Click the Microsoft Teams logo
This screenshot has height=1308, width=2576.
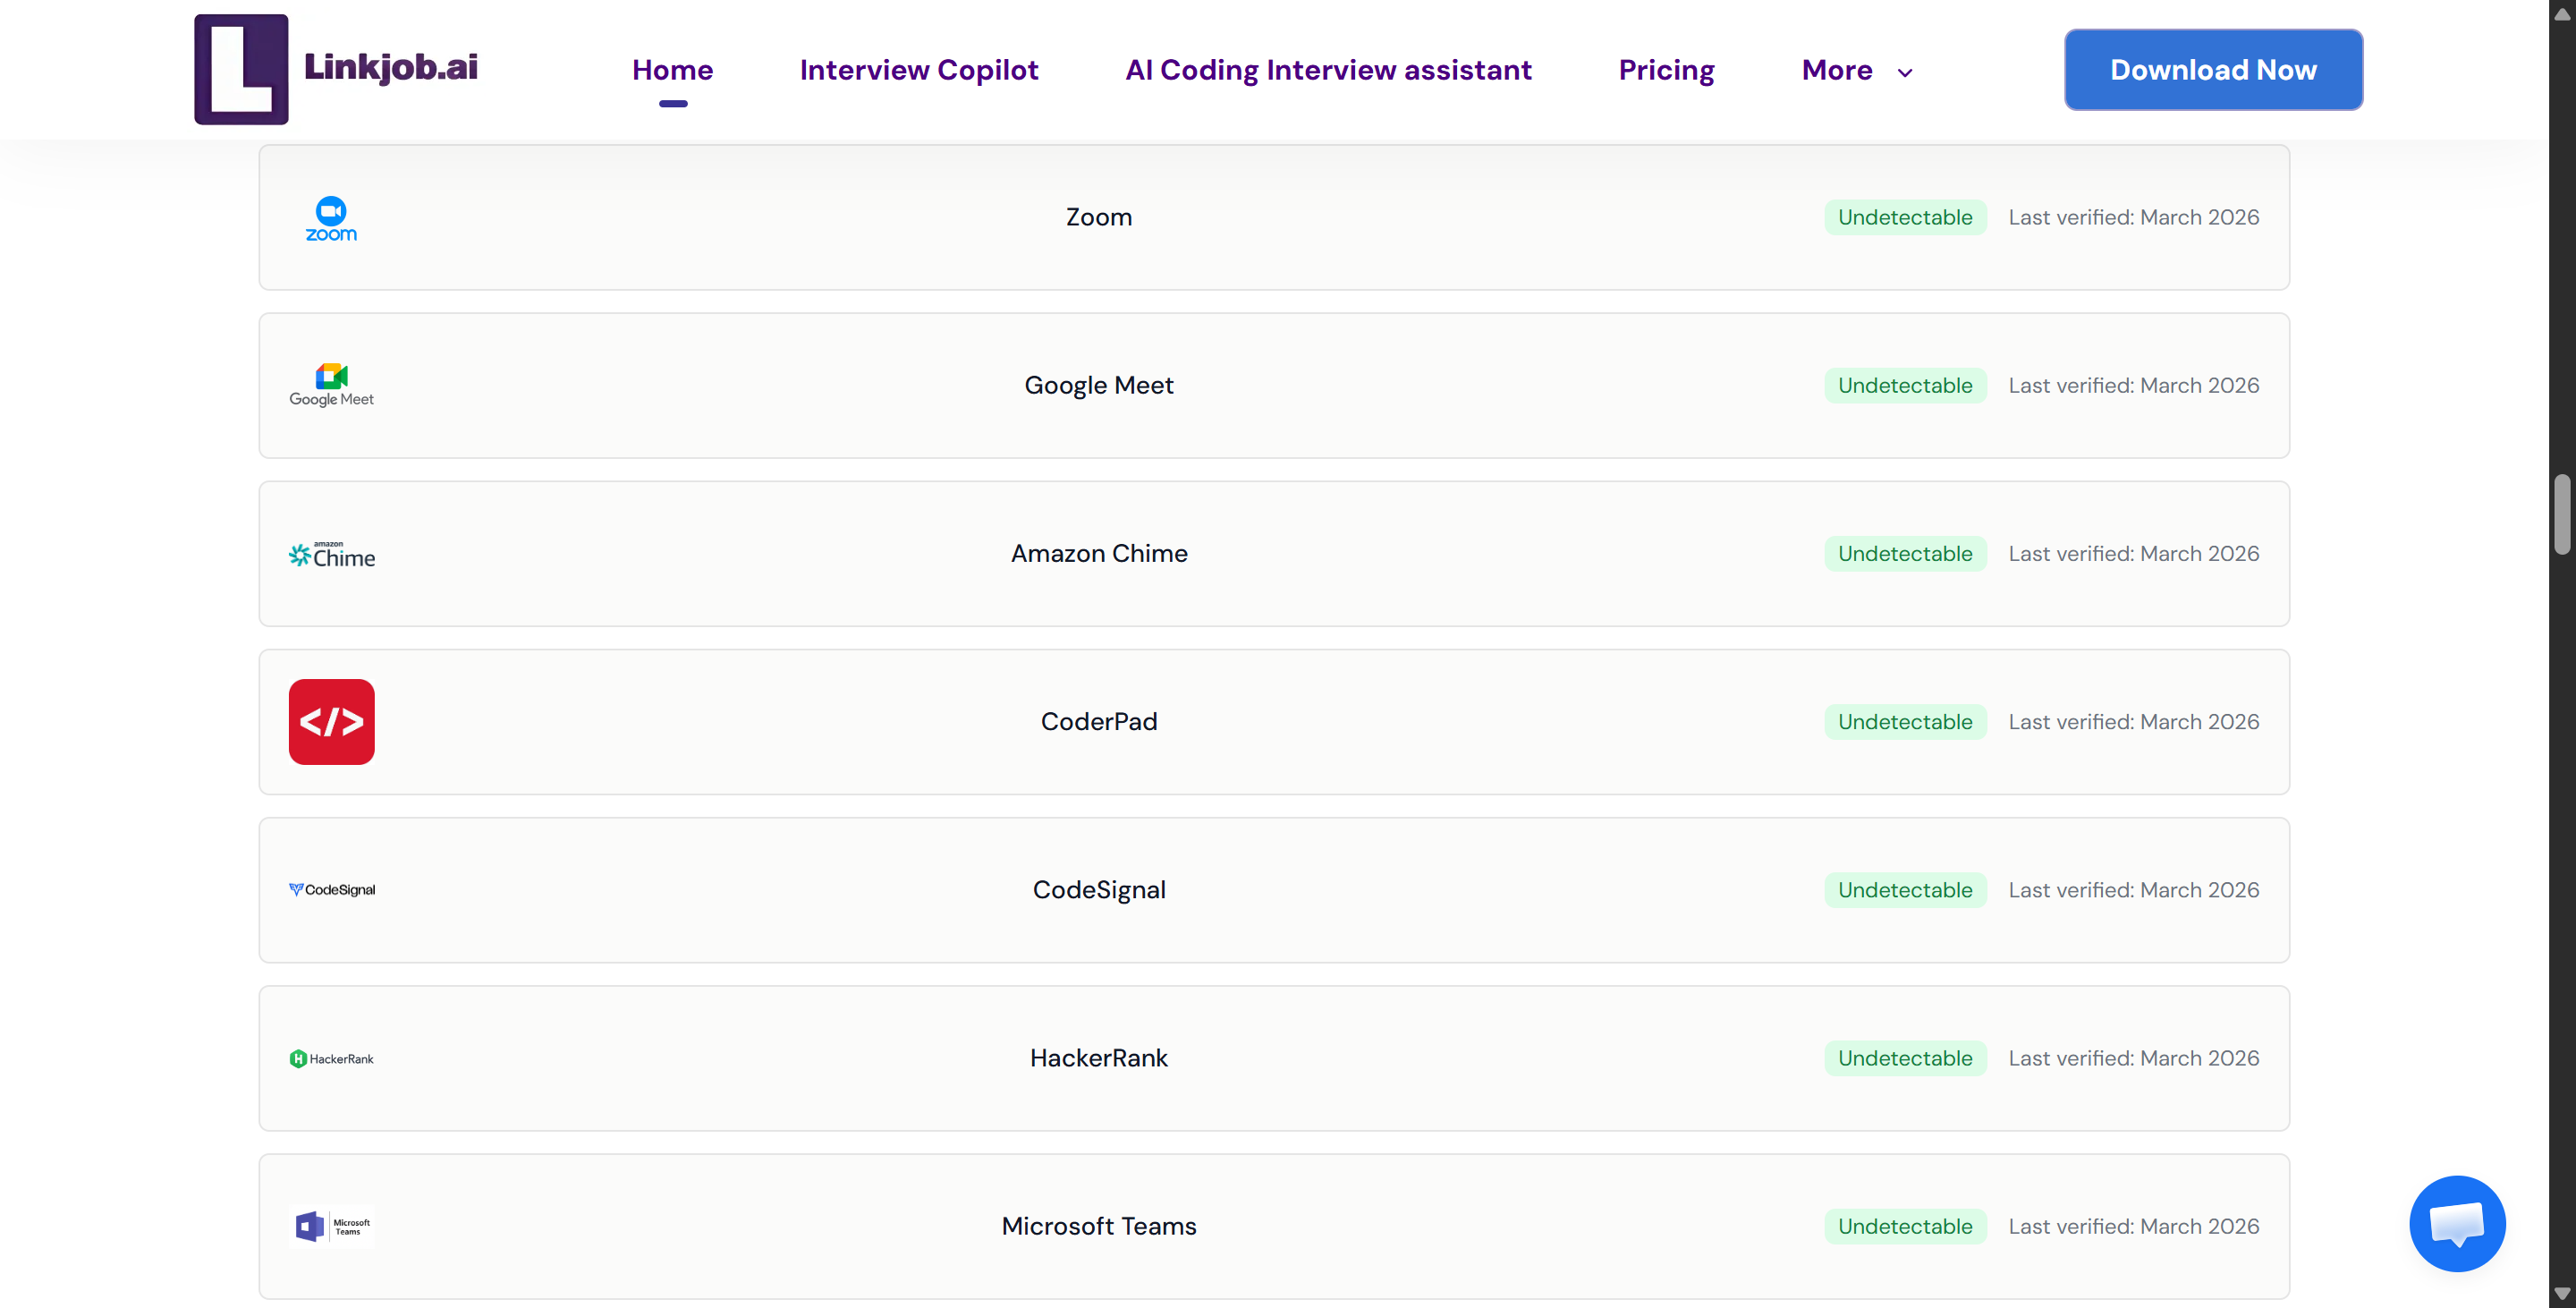coord(331,1226)
